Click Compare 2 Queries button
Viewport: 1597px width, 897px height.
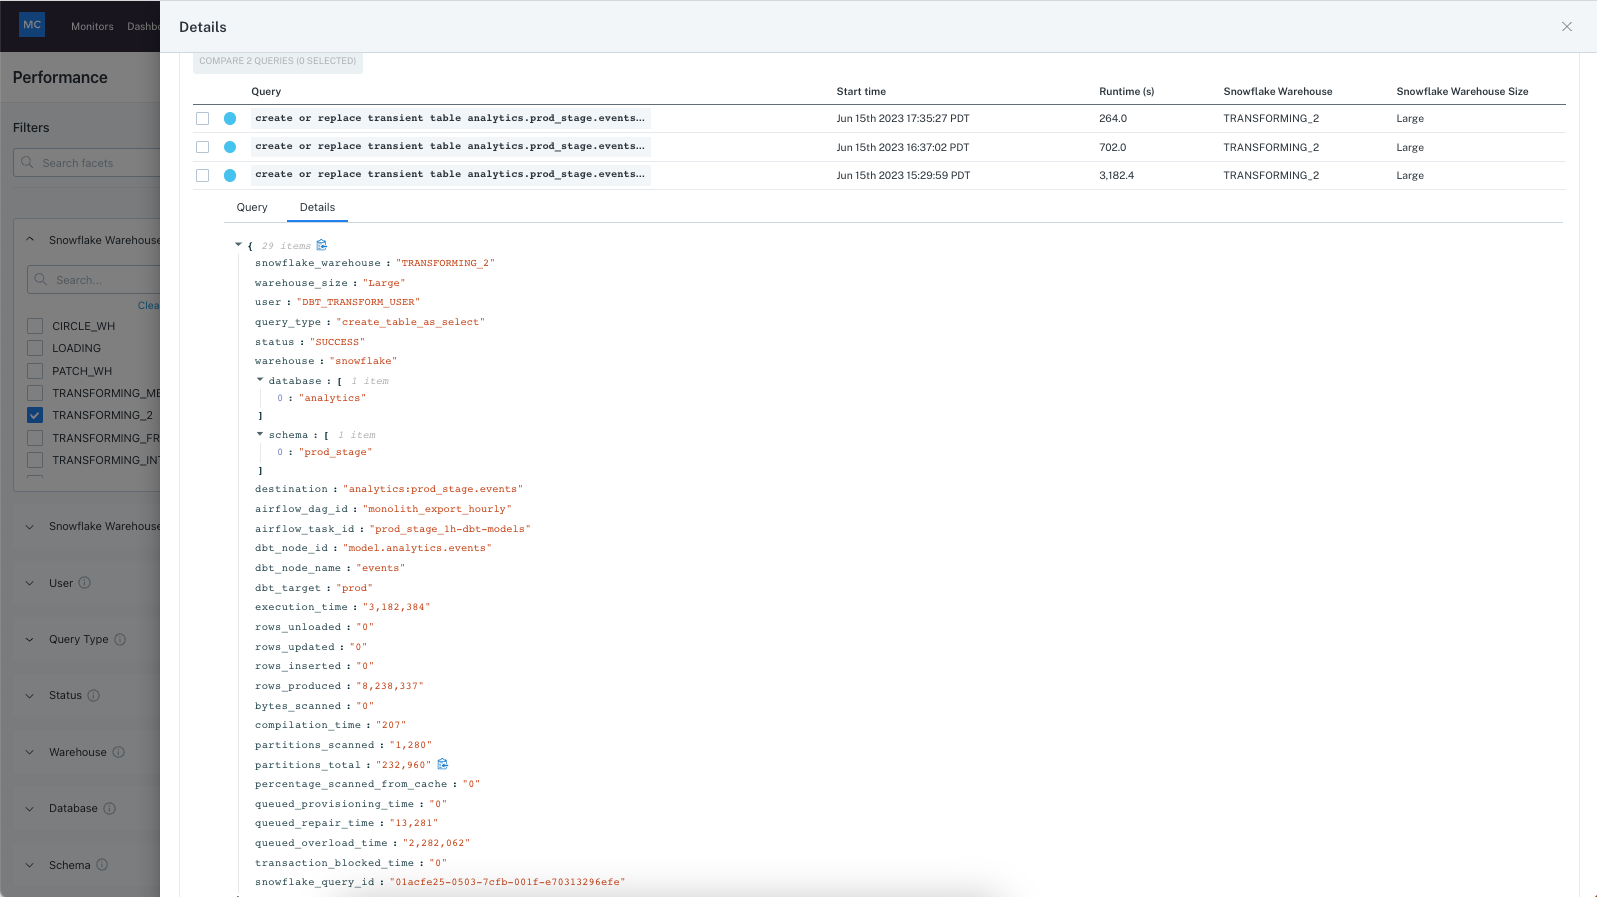pos(278,61)
